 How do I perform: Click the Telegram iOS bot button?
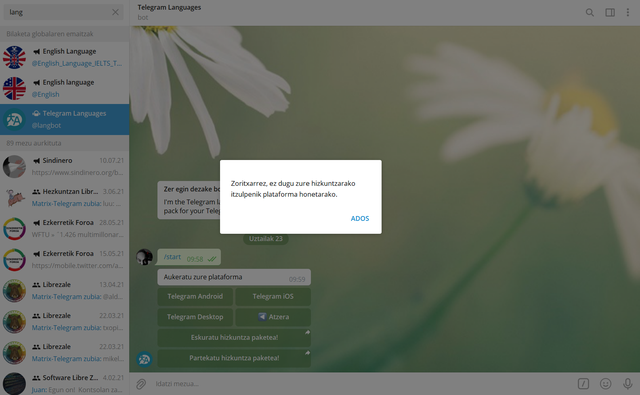point(273,297)
